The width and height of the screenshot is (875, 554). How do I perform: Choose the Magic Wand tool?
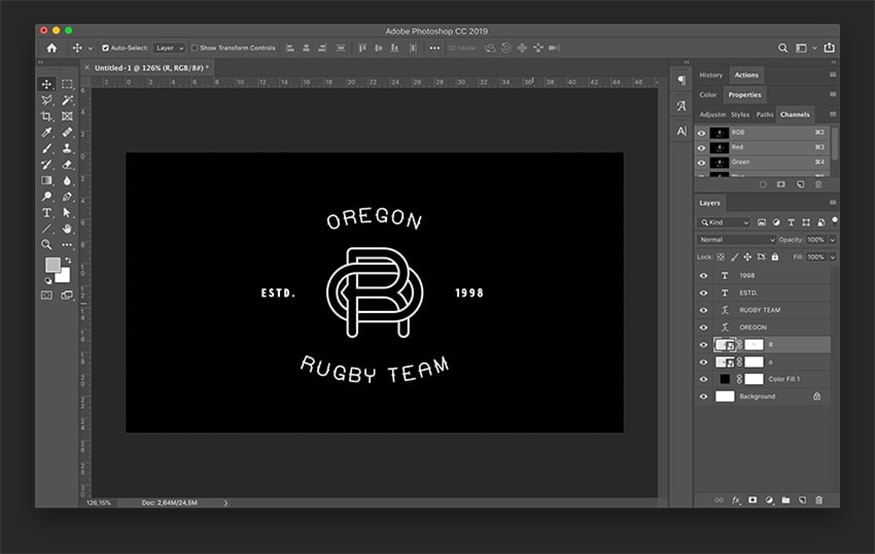pos(67,101)
